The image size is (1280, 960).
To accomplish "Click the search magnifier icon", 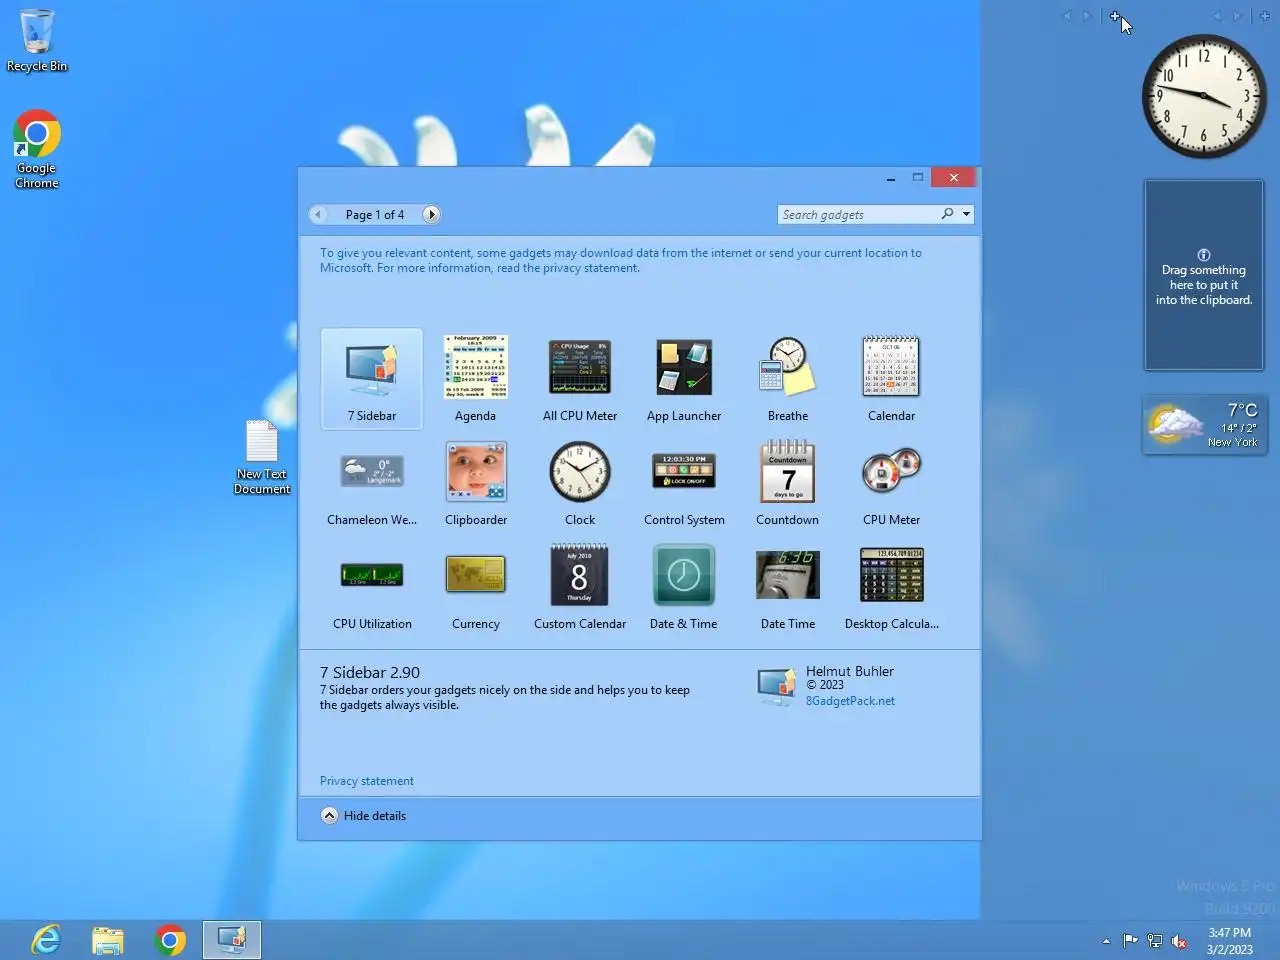I will click(948, 214).
